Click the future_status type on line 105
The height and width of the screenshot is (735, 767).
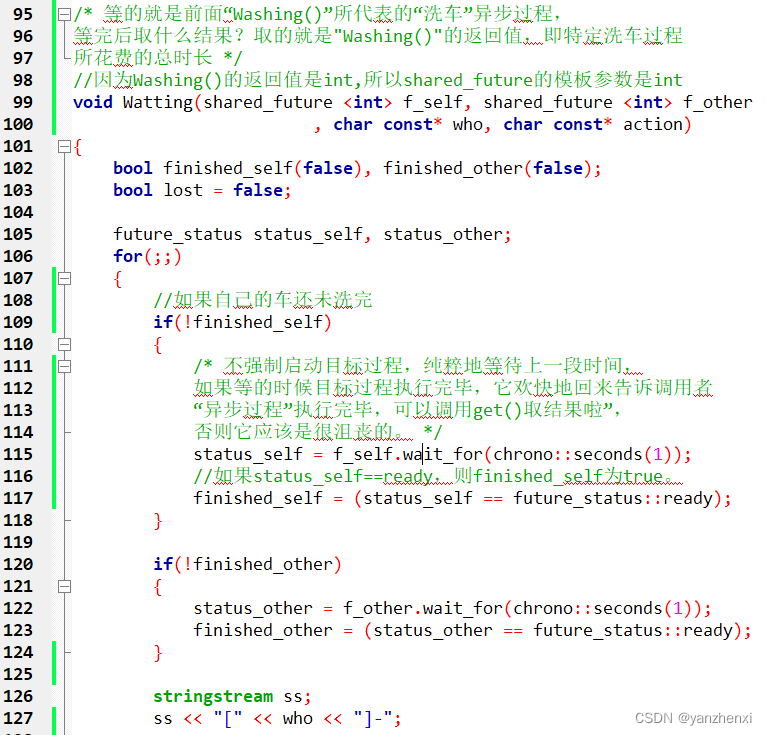[x=178, y=234]
